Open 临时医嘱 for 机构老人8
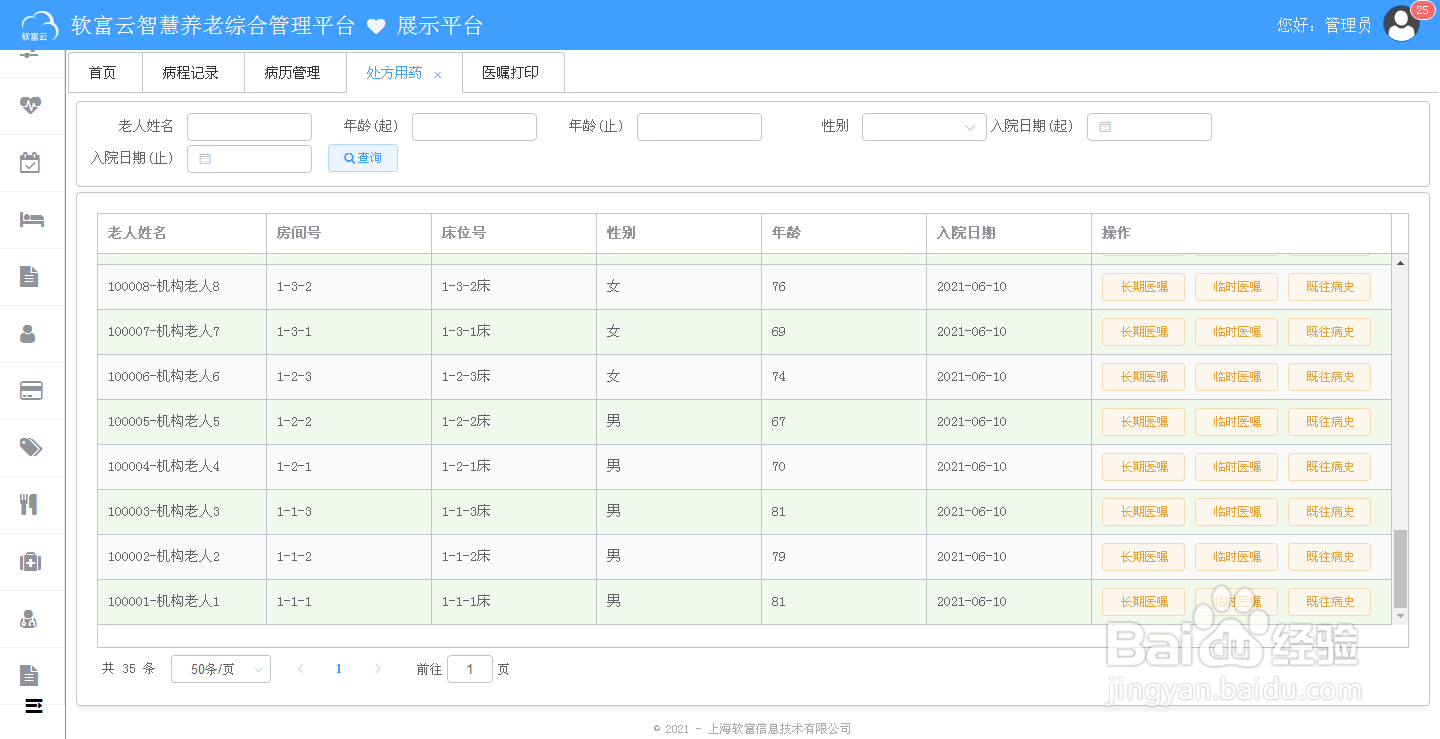The image size is (1440, 739). click(x=1236, y=287)
